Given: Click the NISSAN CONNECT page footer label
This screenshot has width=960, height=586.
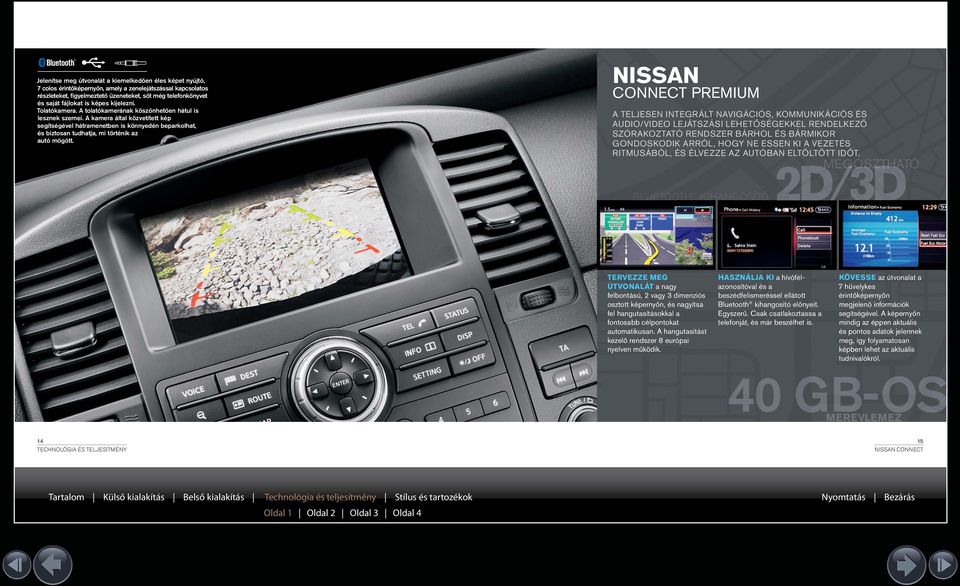Looking at the screenshot, I should point(899,449).
